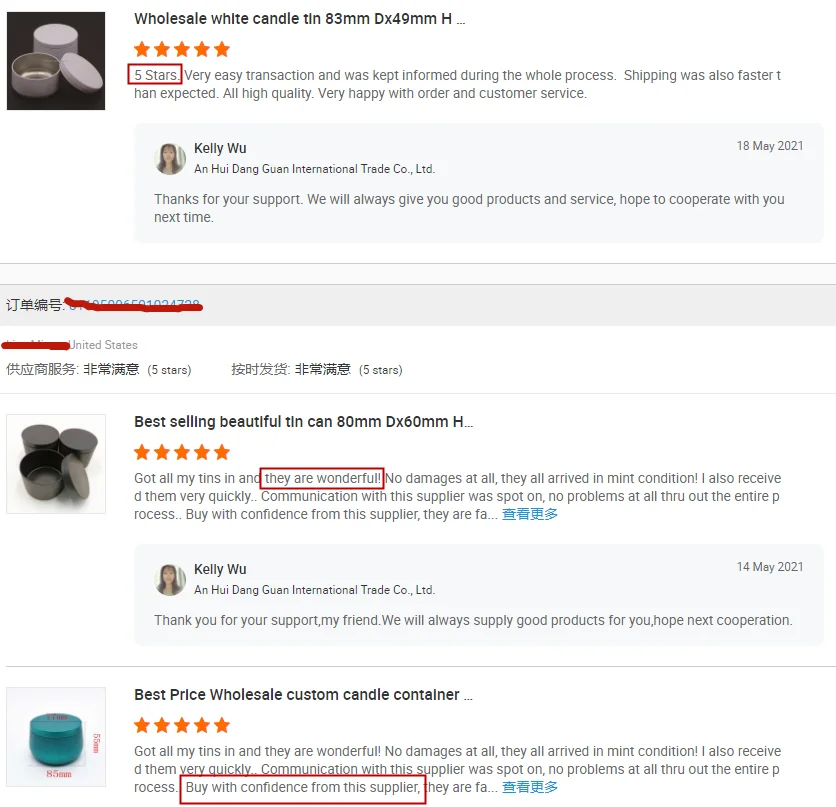Click the star rating under white candle tin
836x807 pixels.
(x=182, y=49)
